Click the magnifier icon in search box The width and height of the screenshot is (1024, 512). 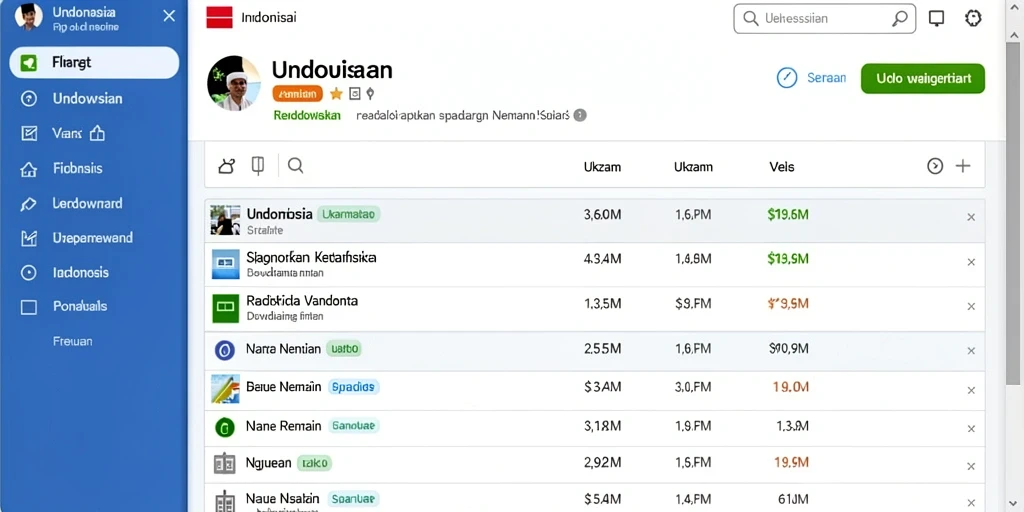tap(899, 18)
